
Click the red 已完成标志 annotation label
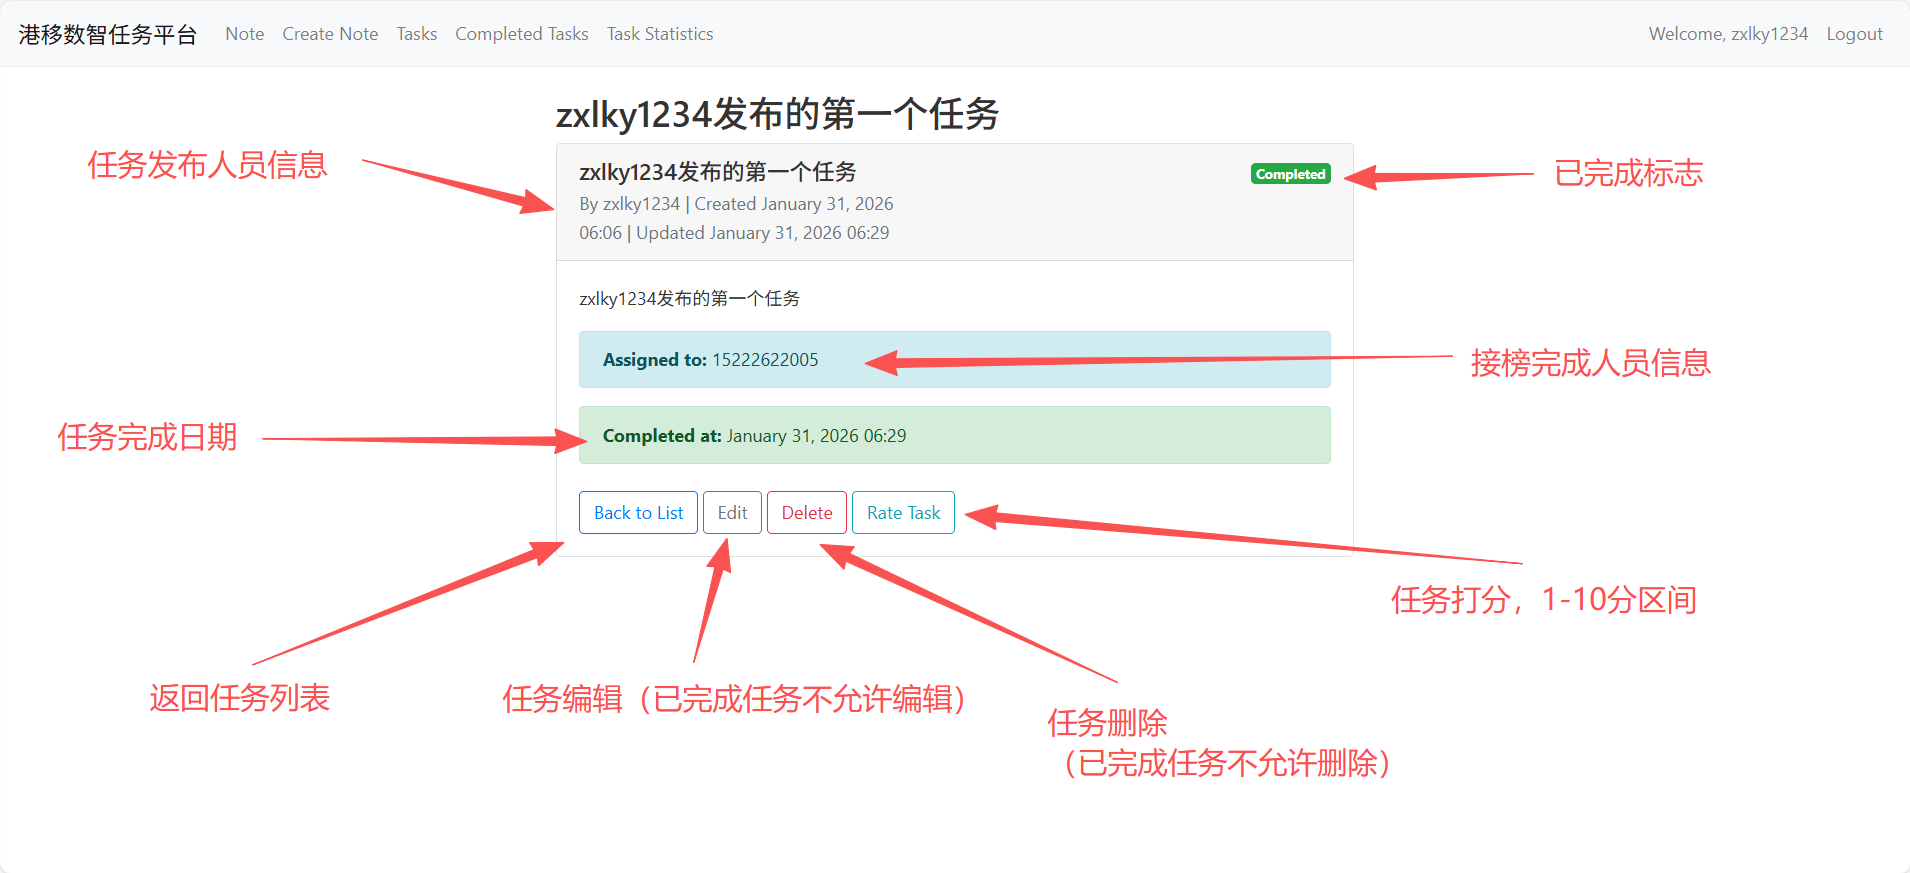coord(1628,174)
